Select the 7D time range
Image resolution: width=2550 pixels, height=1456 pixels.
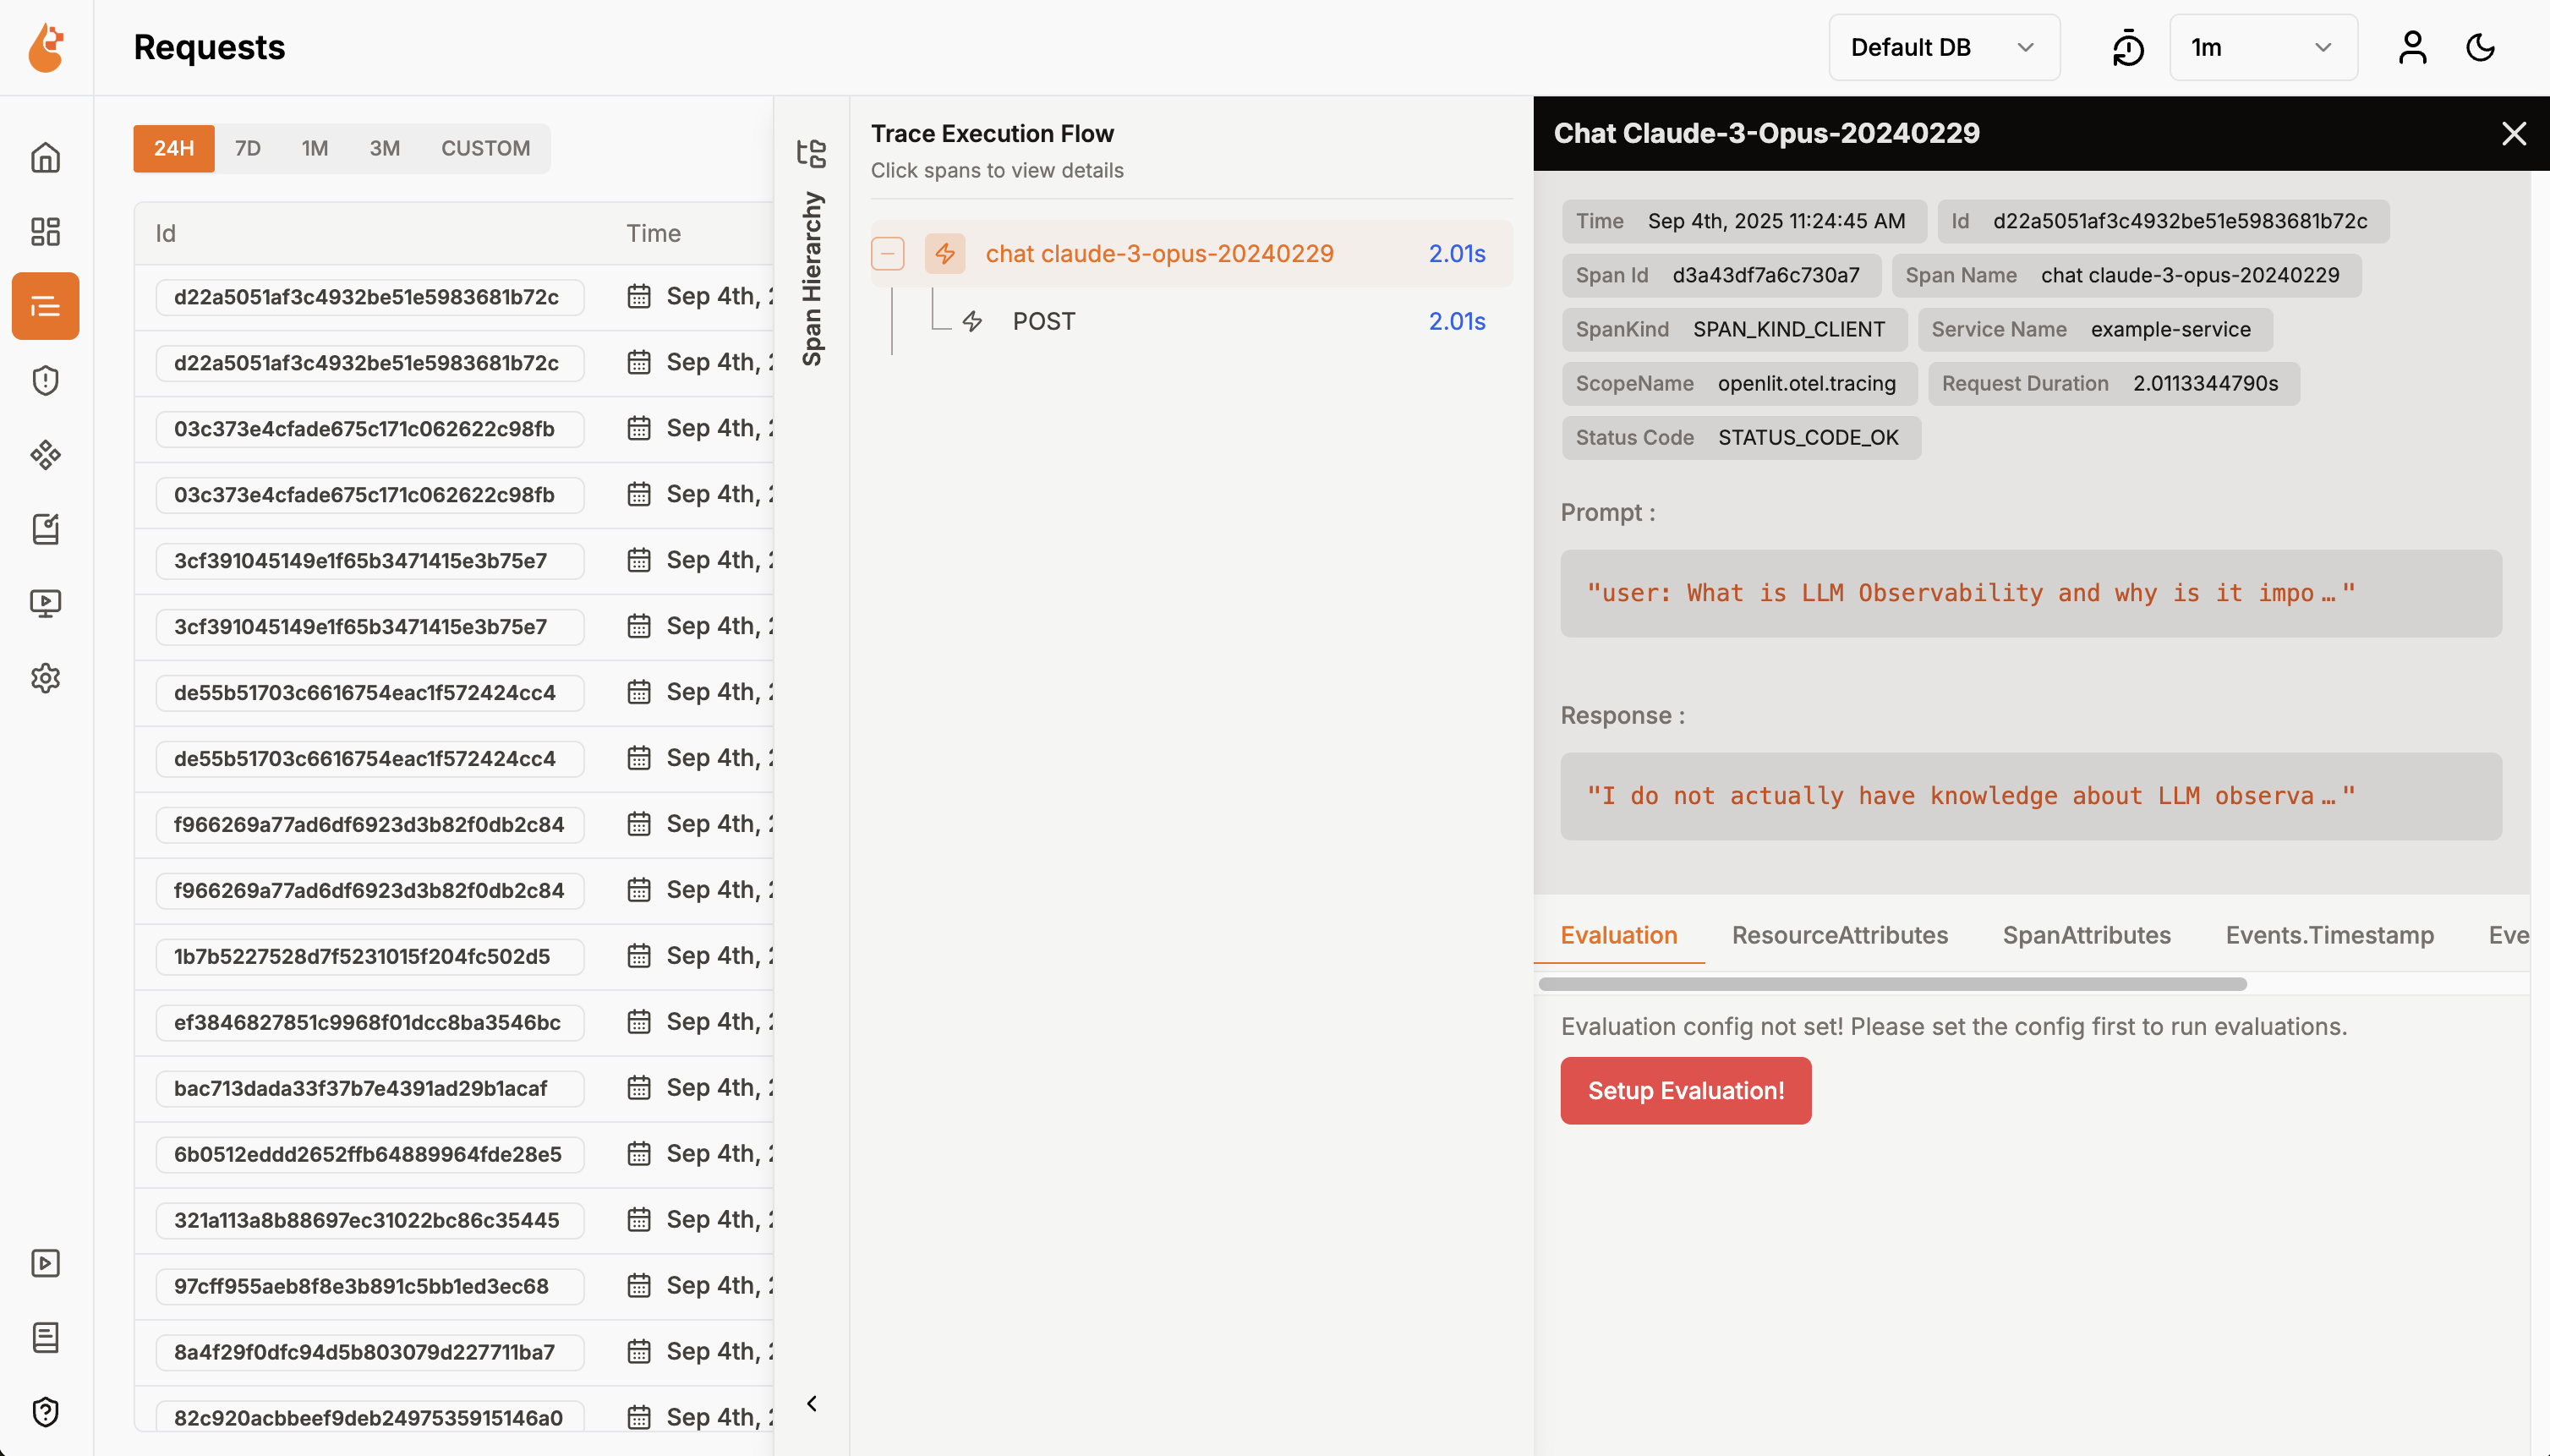[248, 148]
